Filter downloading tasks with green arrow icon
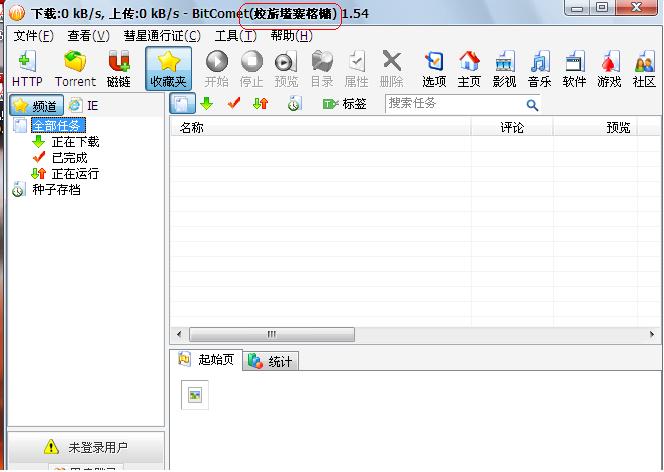Viewport: 664px width, 472px height. [x=207, y=103]
